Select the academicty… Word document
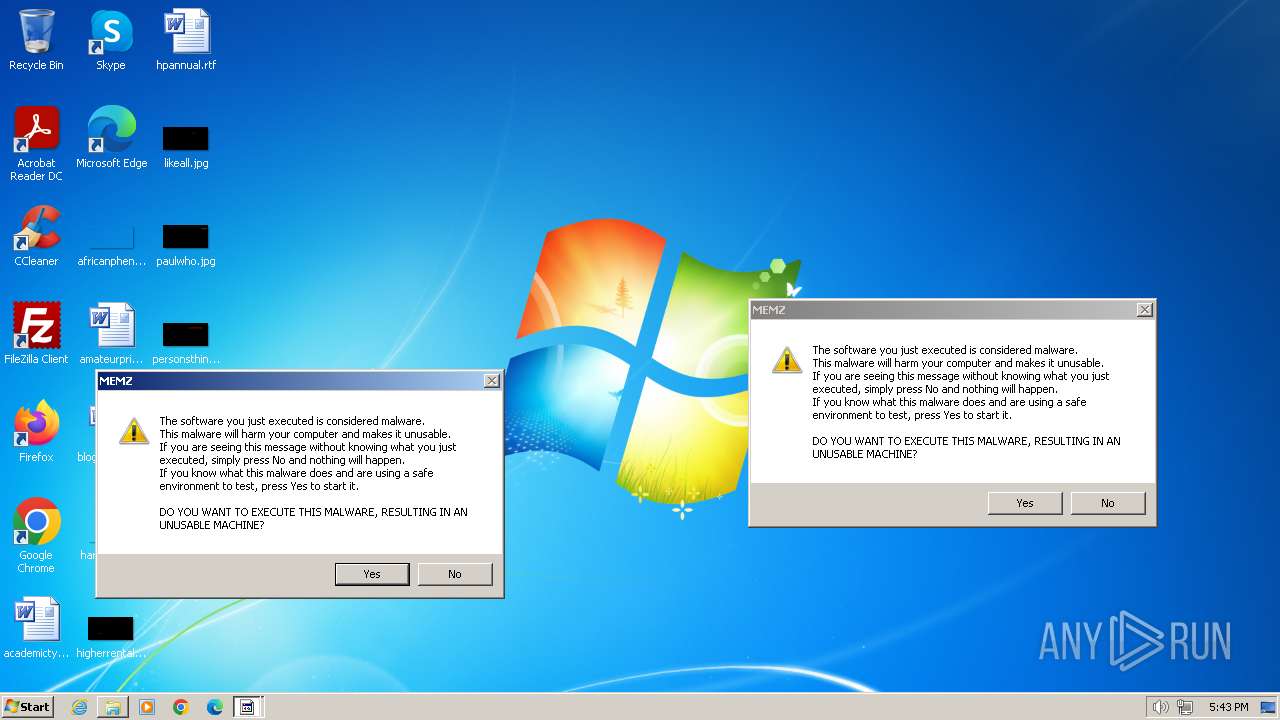 [x=36, y=627]
